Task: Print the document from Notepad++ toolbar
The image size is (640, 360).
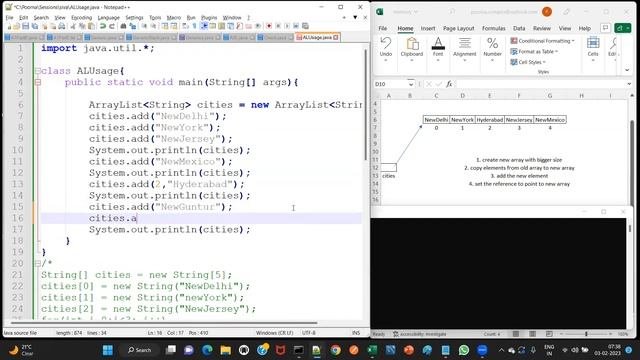Action: point(62,26)
